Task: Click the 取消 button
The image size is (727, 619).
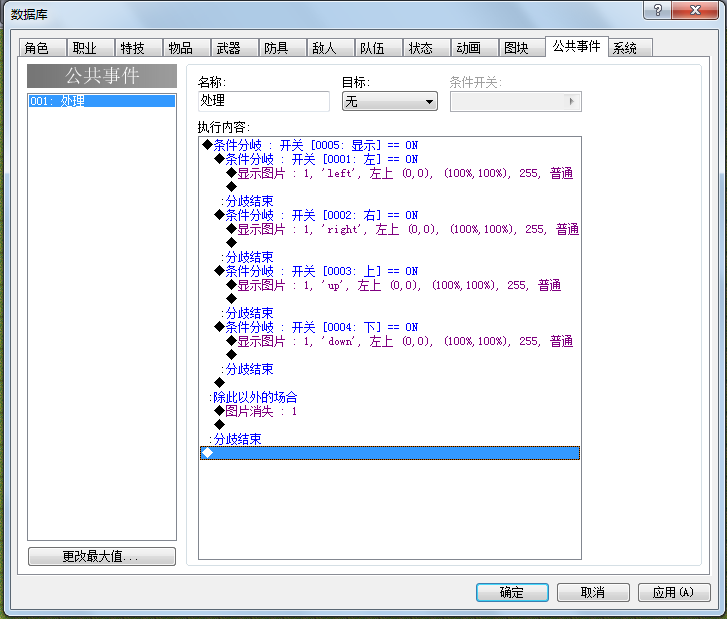Action: tap(593, 592)
